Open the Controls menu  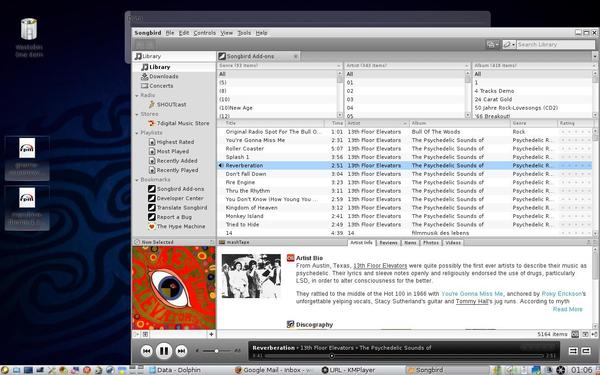coord(204,33)
